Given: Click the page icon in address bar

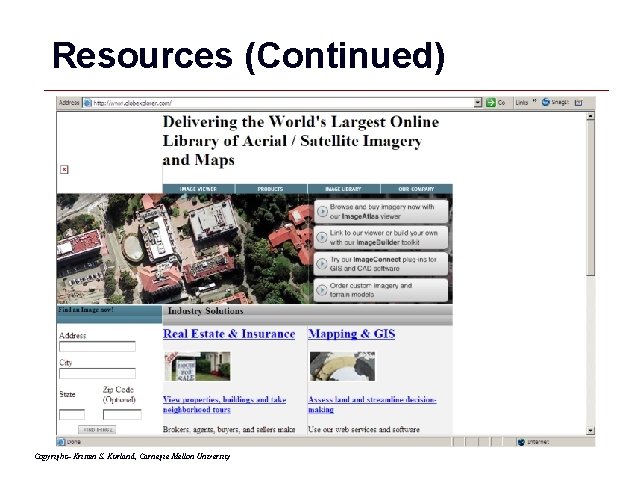Looking at the screenshot, I should 87,103.
